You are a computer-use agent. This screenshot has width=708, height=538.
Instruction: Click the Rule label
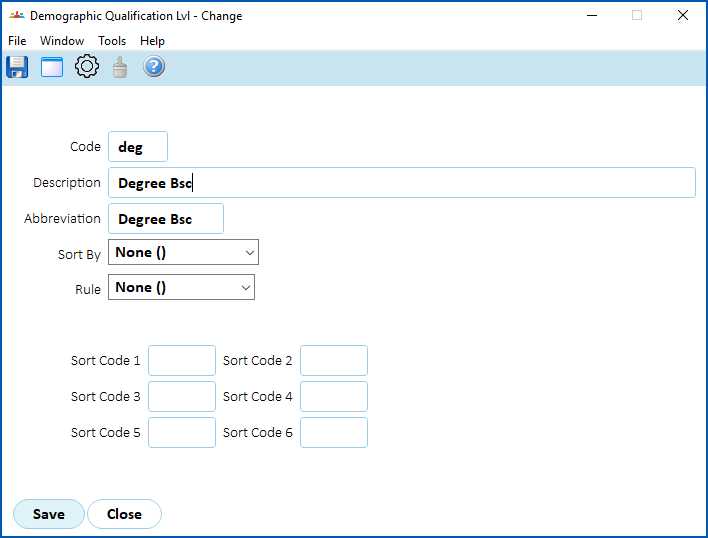88,289
